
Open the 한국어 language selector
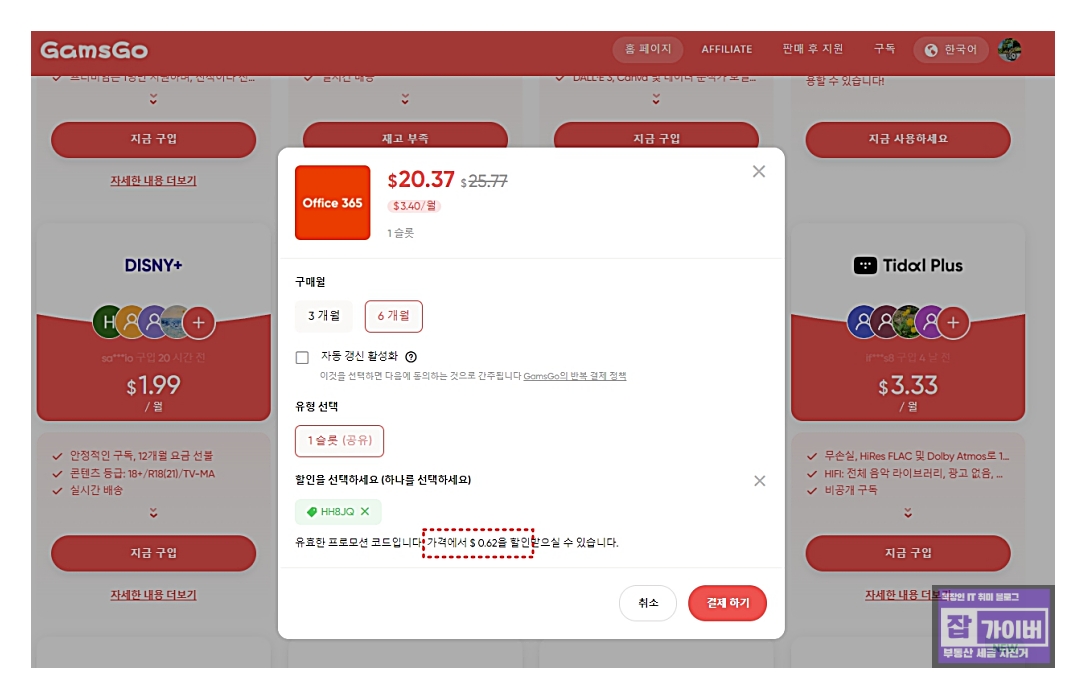point(951,50)
